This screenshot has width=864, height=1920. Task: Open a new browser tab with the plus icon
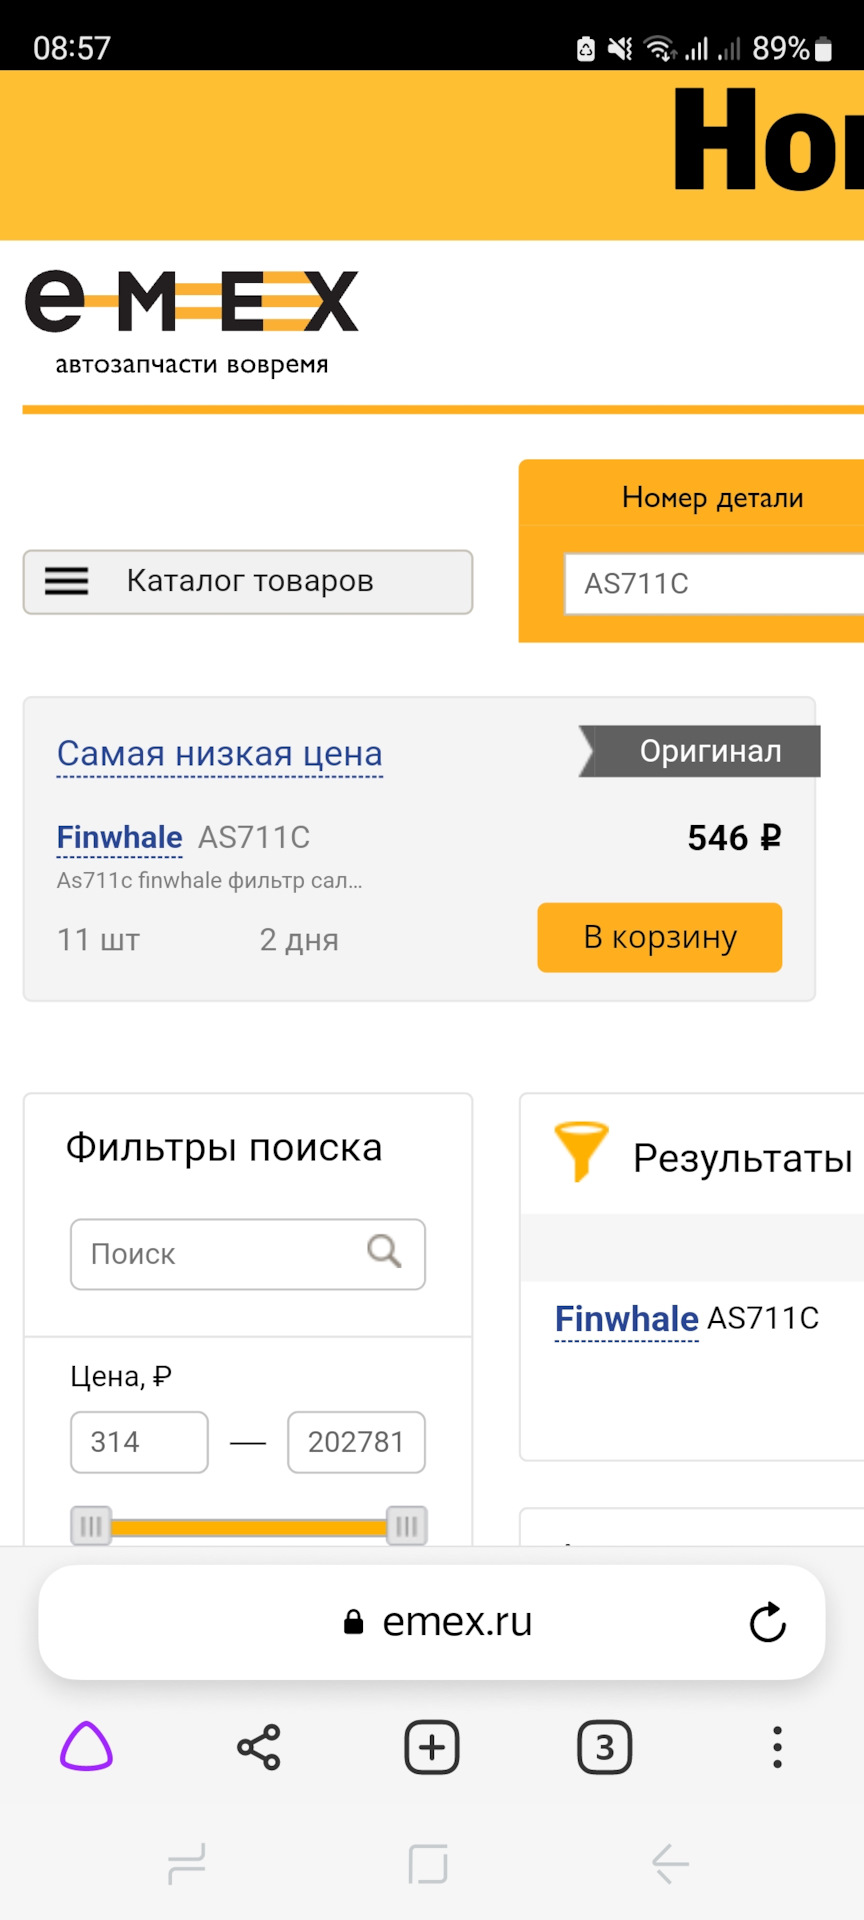point(431,1747)
